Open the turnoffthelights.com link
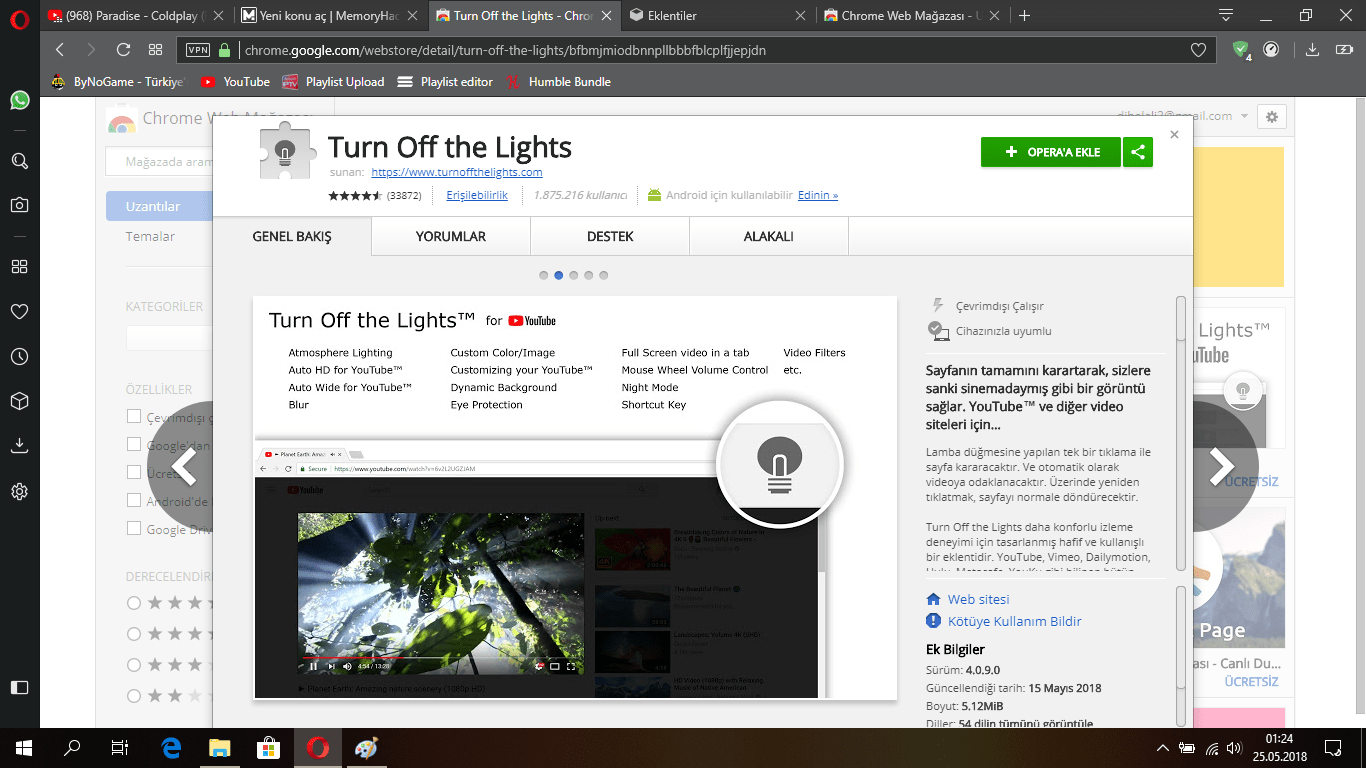The image size is (1366, 768). [x=457, y=172]
